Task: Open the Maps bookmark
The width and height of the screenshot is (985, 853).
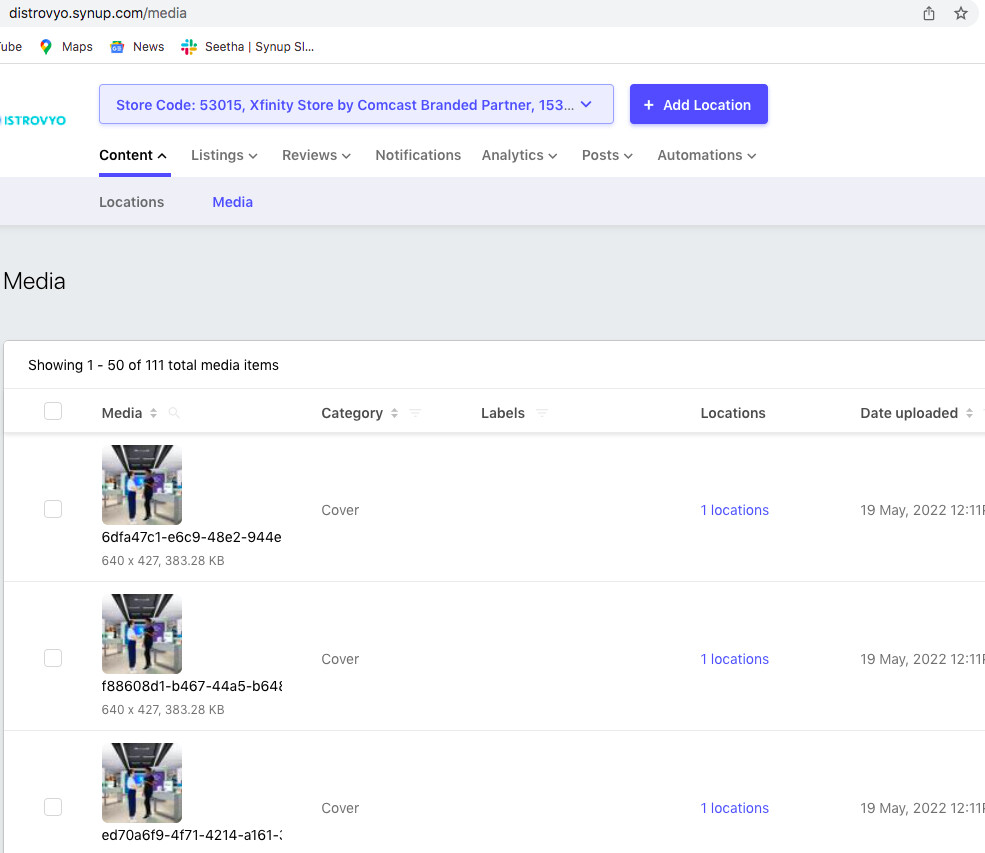Action: click(x=66, y=46)
